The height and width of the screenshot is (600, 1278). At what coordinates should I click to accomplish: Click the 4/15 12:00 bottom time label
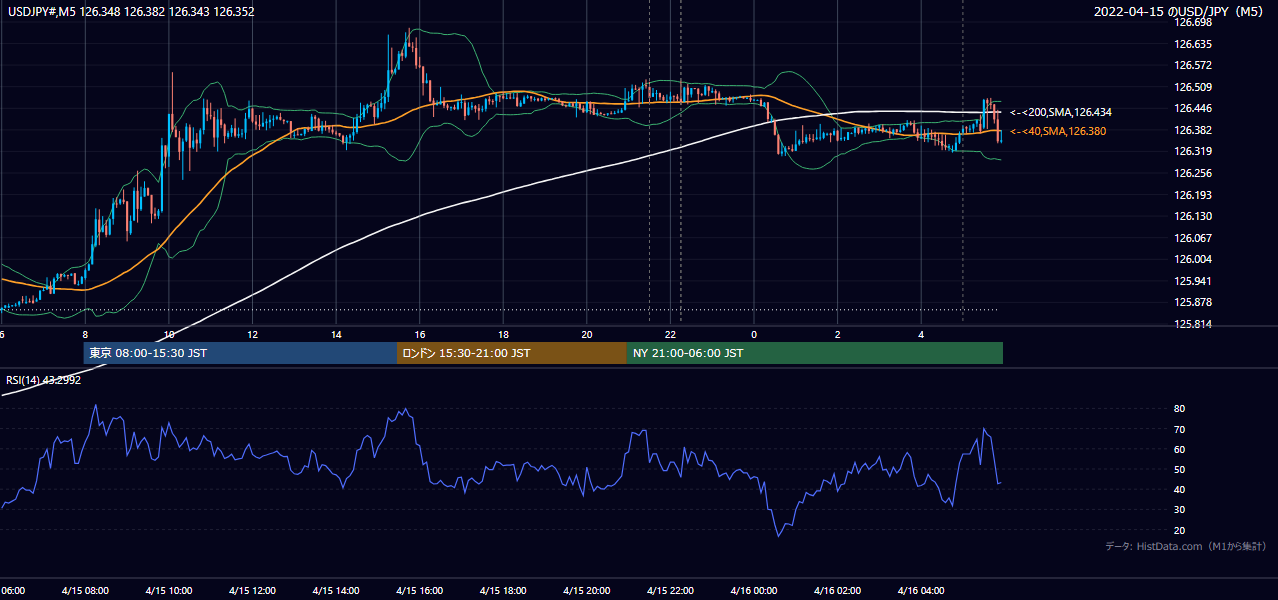click(252, 590)
